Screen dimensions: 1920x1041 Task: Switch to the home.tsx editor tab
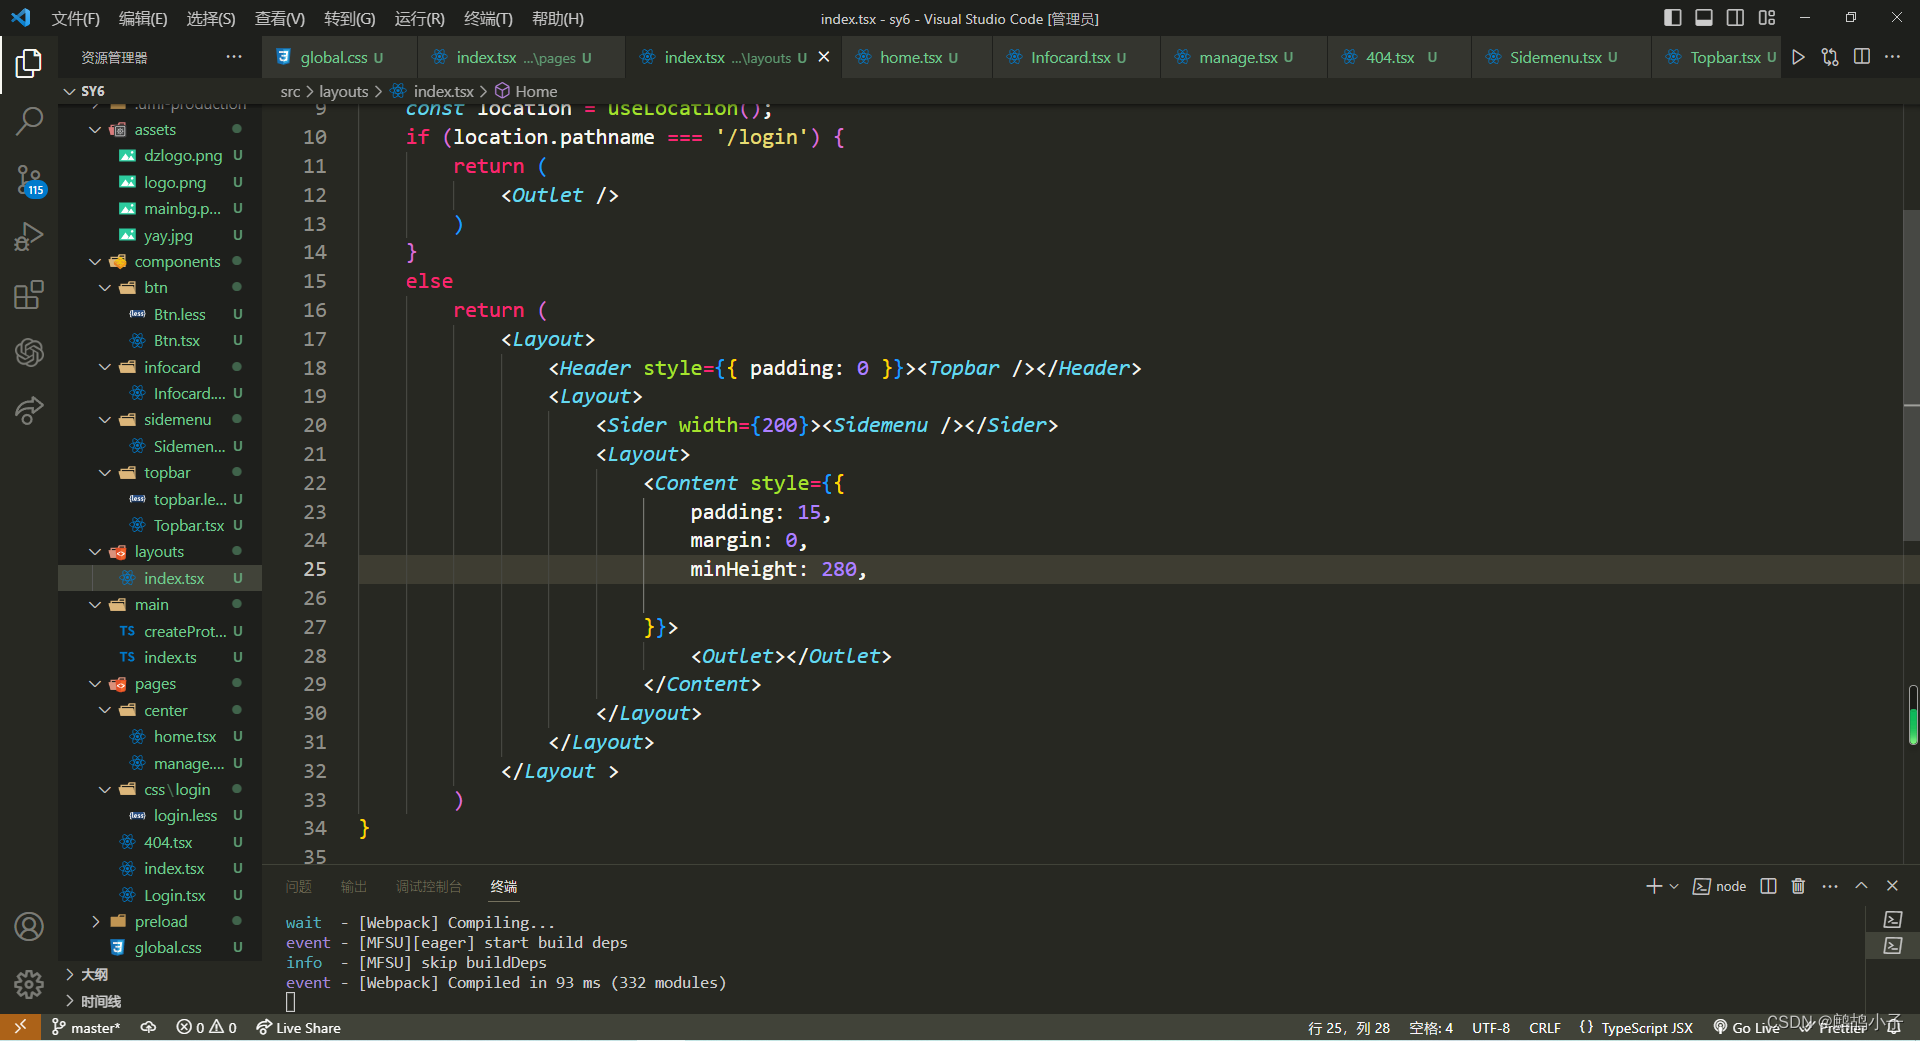click(x=913, y=57)
